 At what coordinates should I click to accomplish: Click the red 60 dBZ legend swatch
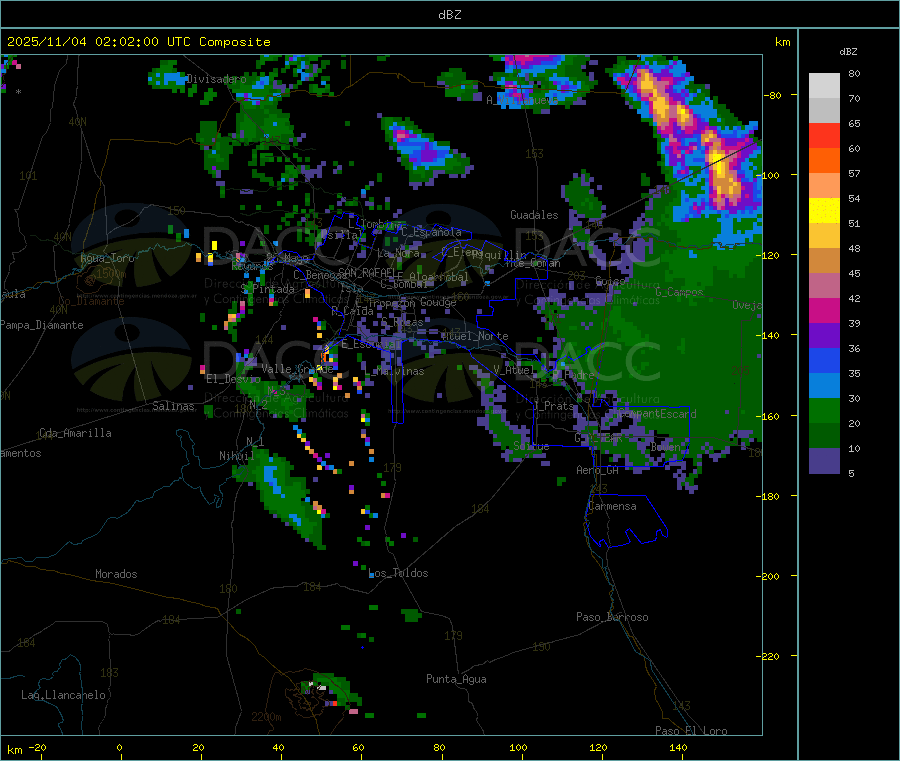point(824,135)
